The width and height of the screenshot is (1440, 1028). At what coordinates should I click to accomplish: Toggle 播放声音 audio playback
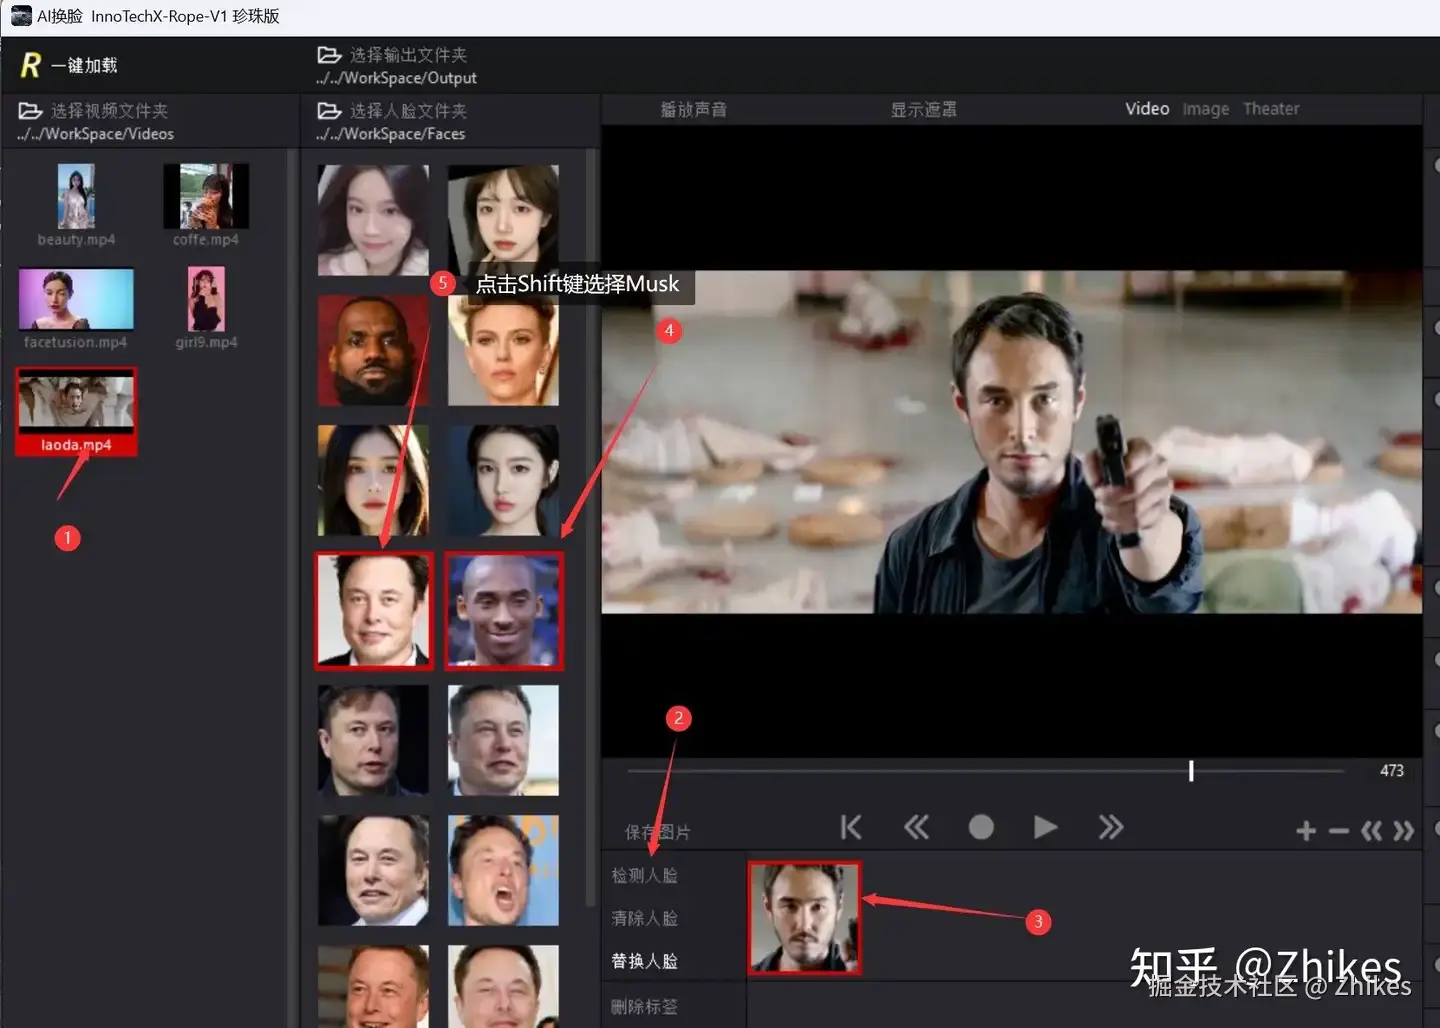pos(693,109)
